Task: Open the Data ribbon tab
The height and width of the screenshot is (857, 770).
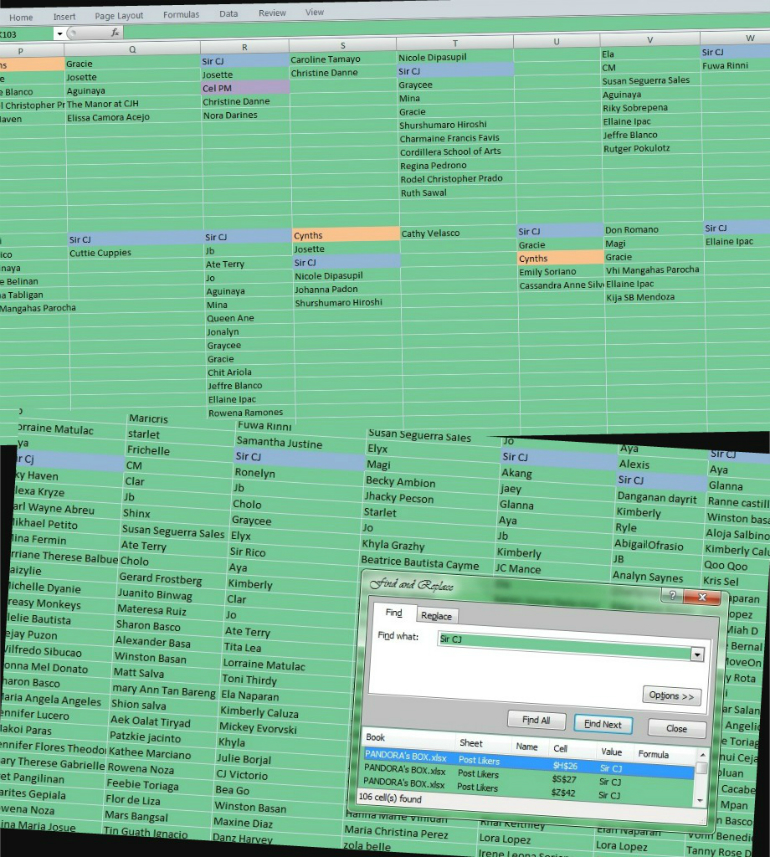Action: tap(228, 14)
